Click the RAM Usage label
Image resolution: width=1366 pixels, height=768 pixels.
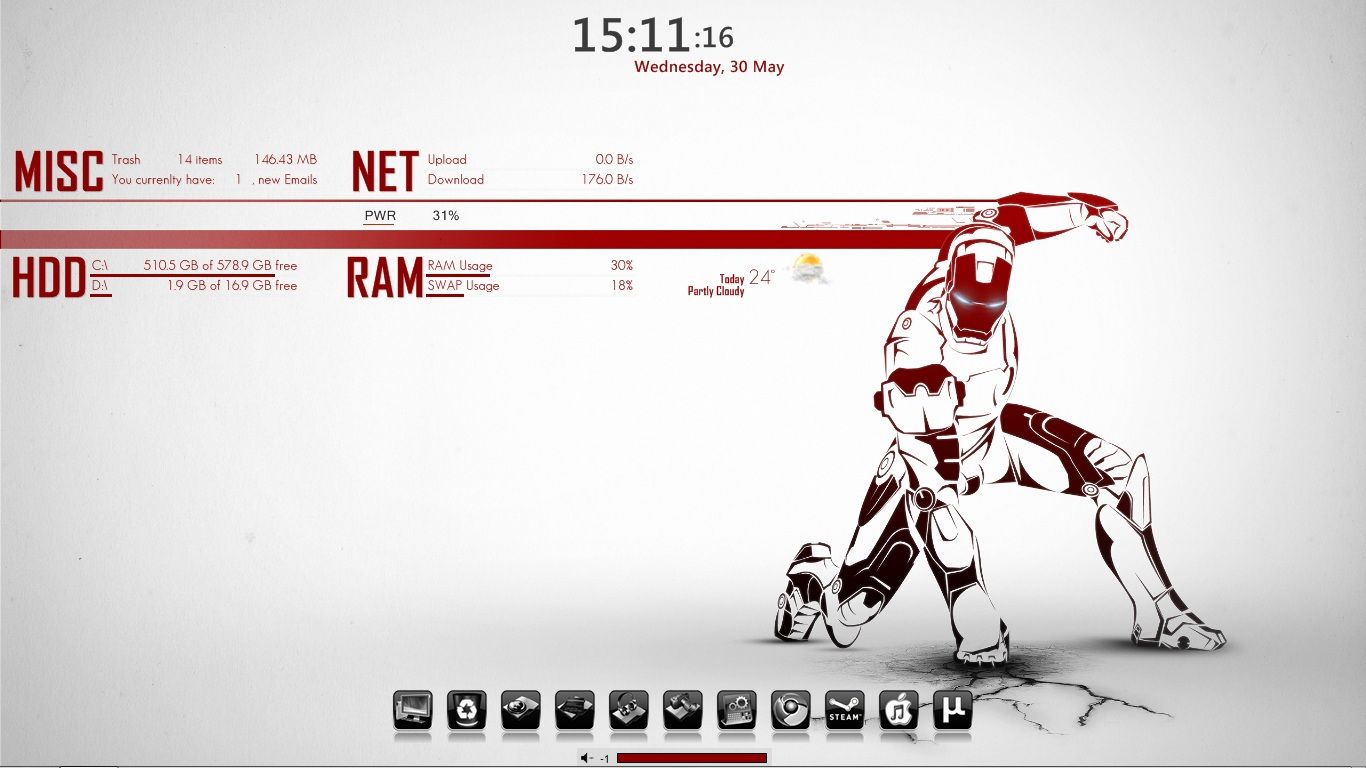[x=457, y=266]
